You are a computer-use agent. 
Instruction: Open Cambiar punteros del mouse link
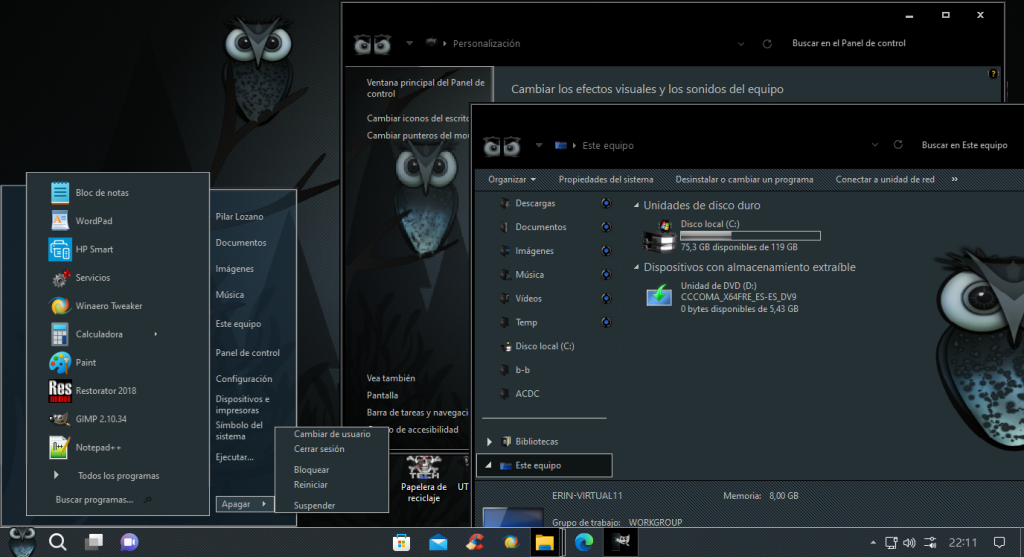pos(418,135)
